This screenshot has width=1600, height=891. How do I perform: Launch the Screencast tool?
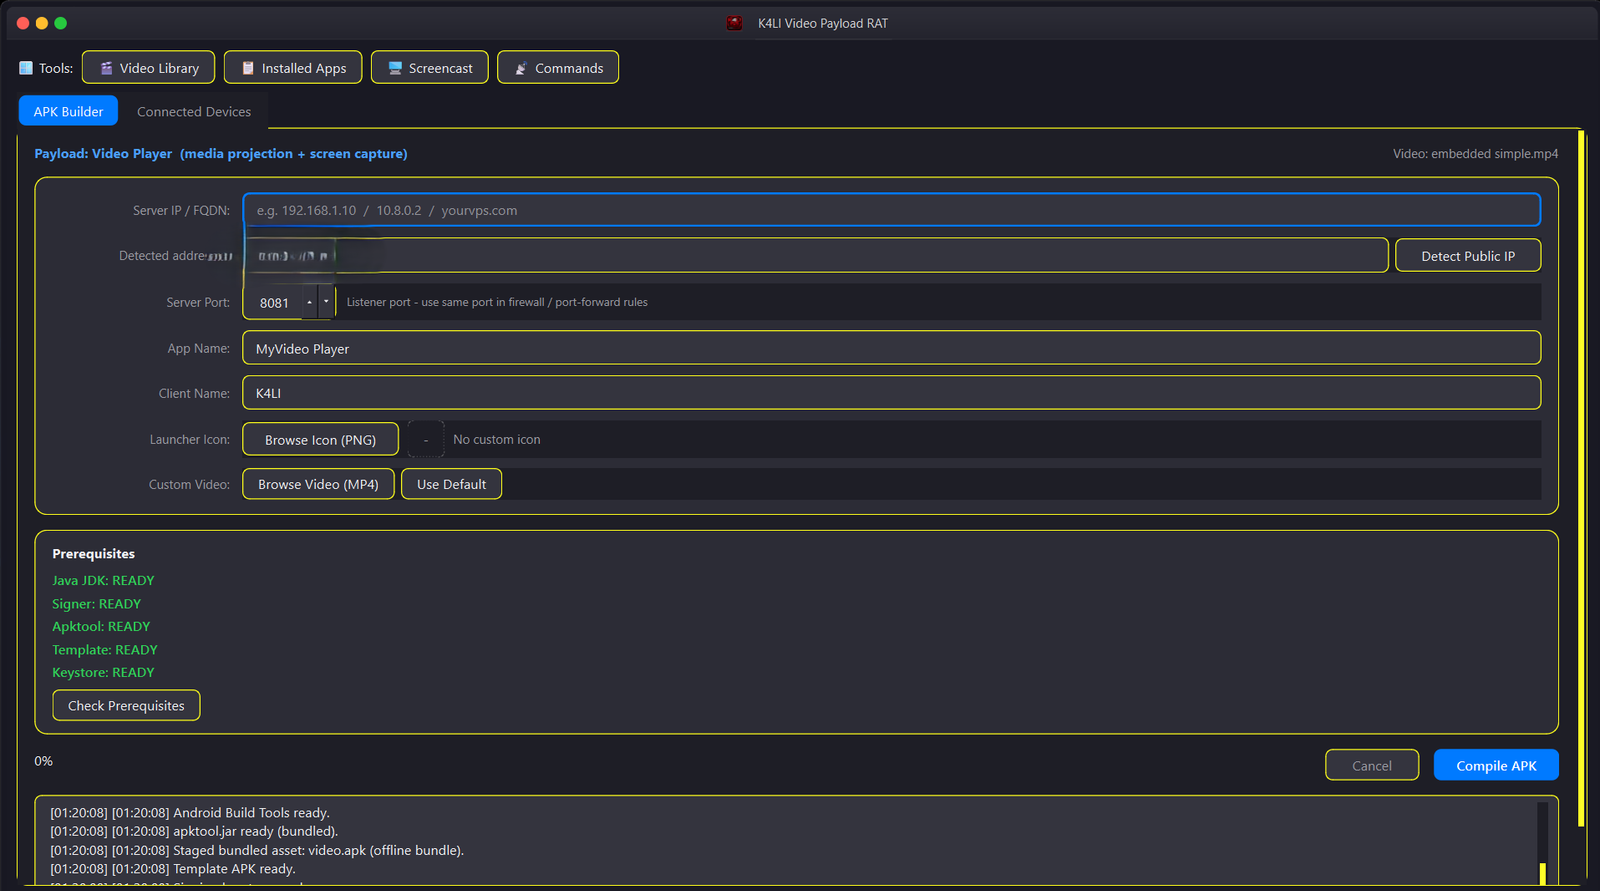(430, 68)
